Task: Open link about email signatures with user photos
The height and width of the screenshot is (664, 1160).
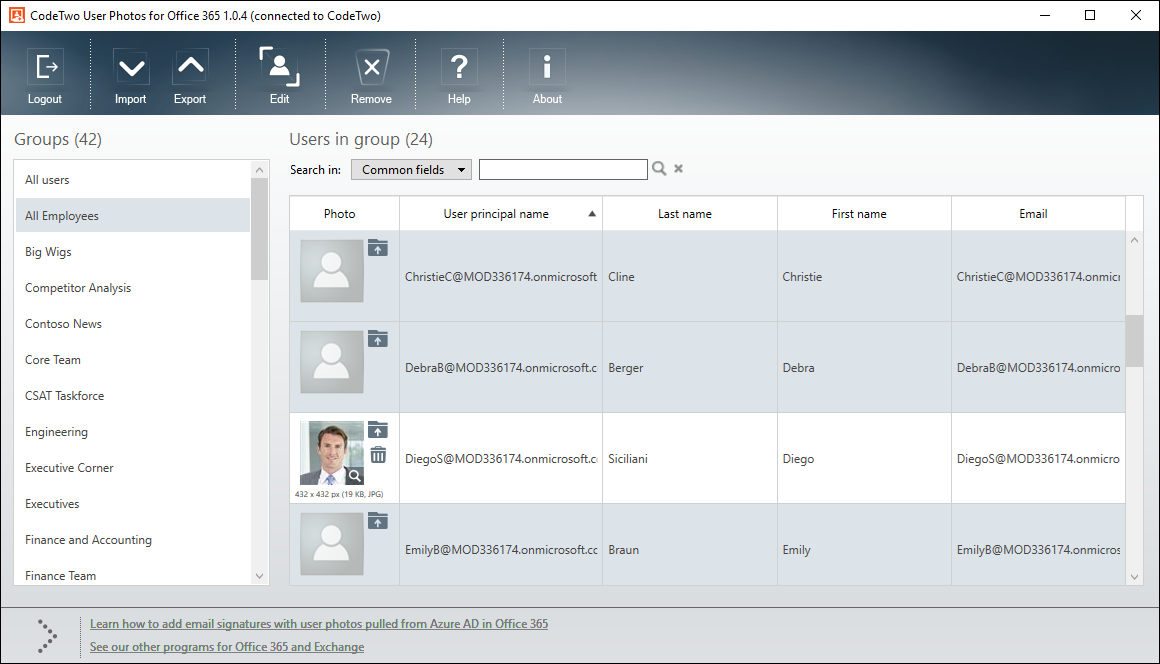Action: pyautogui.click(x=319, y=624)
